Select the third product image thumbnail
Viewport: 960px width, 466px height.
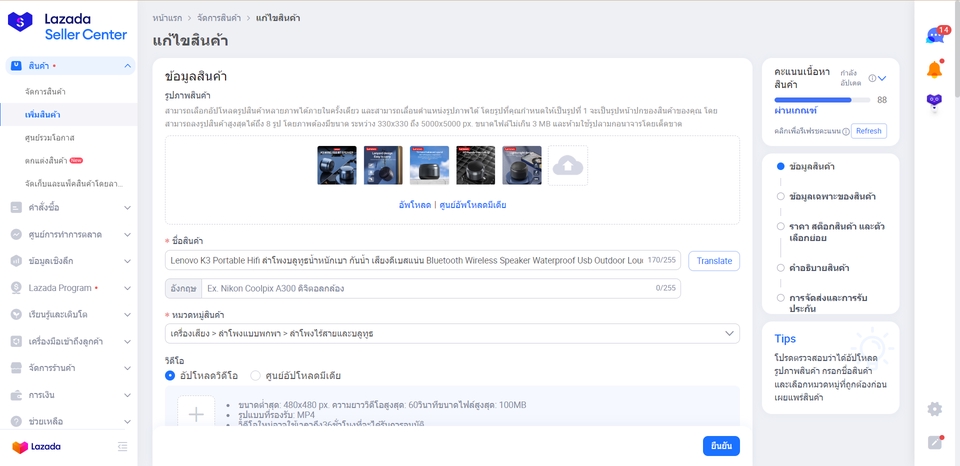(429, 165)
